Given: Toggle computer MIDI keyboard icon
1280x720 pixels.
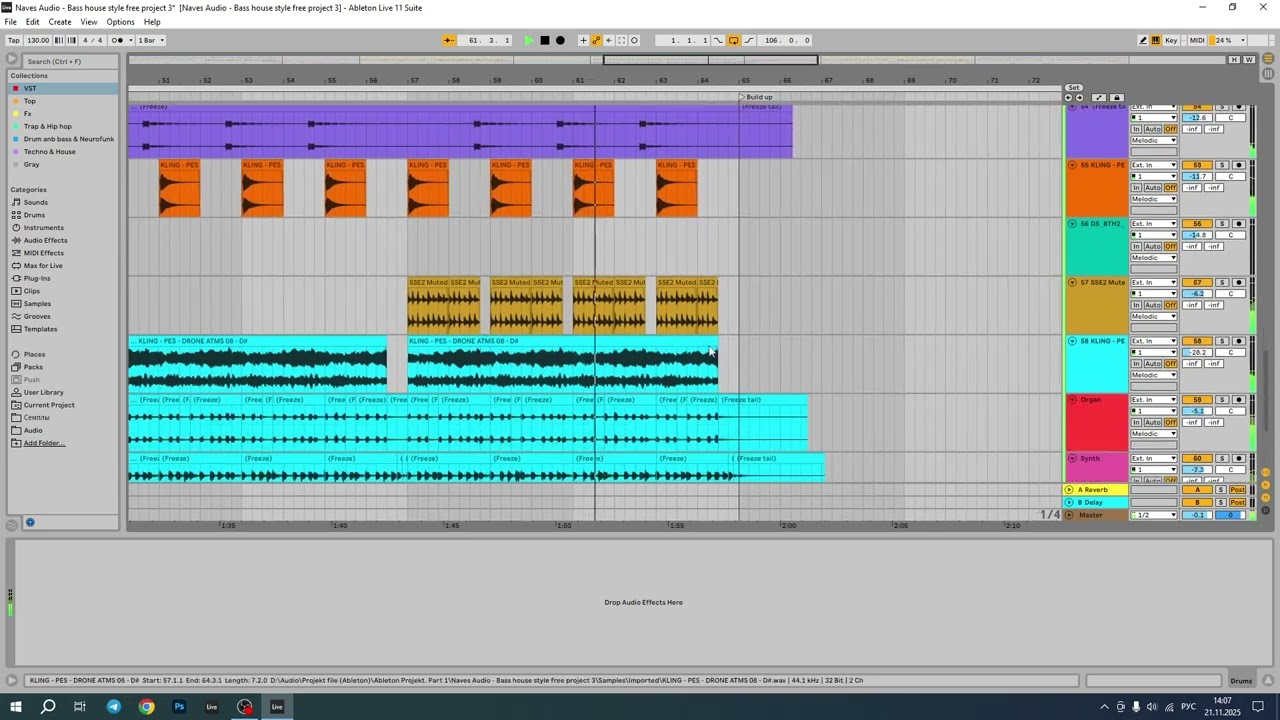Looking at the screenshot, I should click(x=1156, y=40).
